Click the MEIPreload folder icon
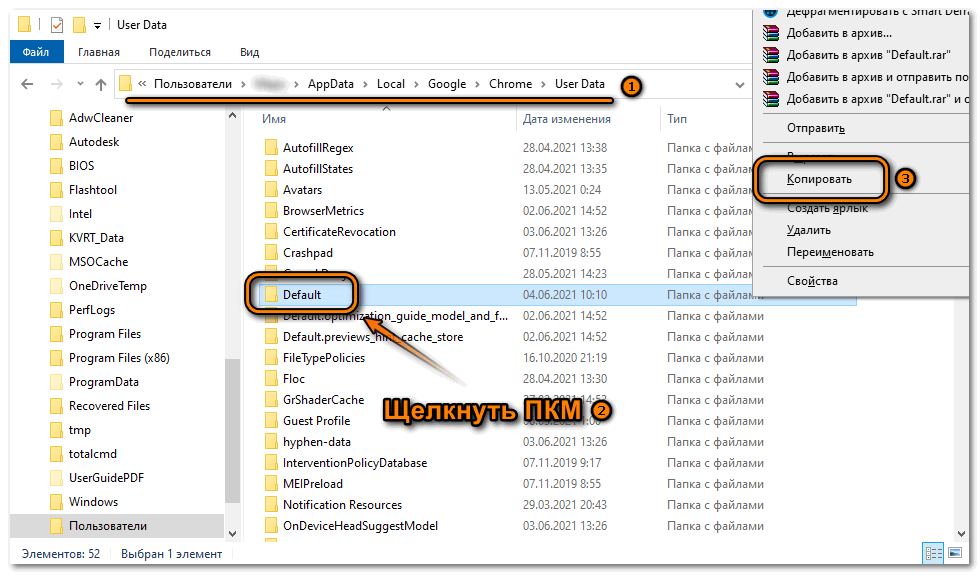Image resolution: width=980 pixels, height=575 pixels. pyautogui.click(x=271, y=484)
